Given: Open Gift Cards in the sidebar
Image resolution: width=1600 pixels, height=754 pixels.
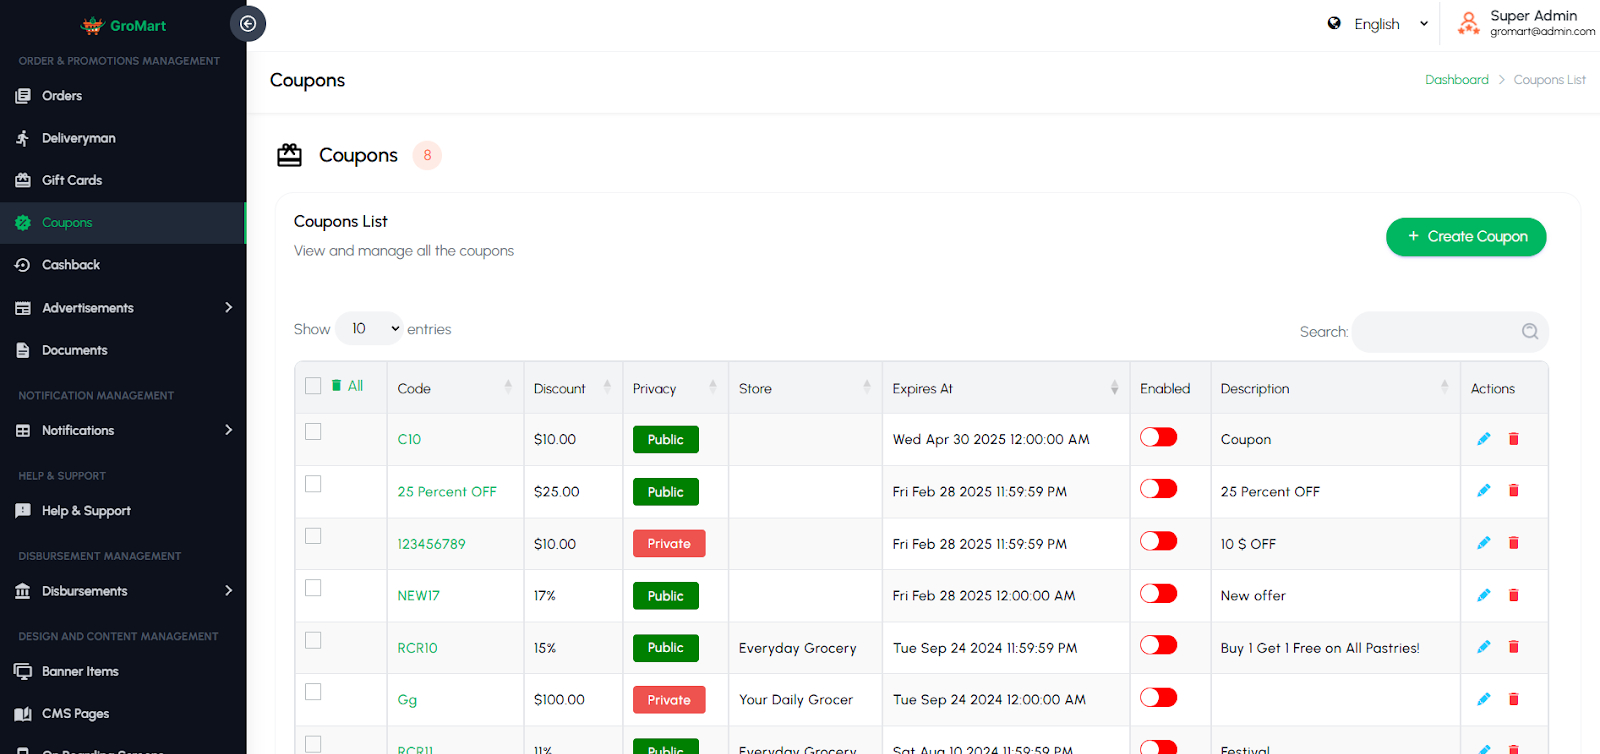Looking at the screenshot, I should click(72, 180).
